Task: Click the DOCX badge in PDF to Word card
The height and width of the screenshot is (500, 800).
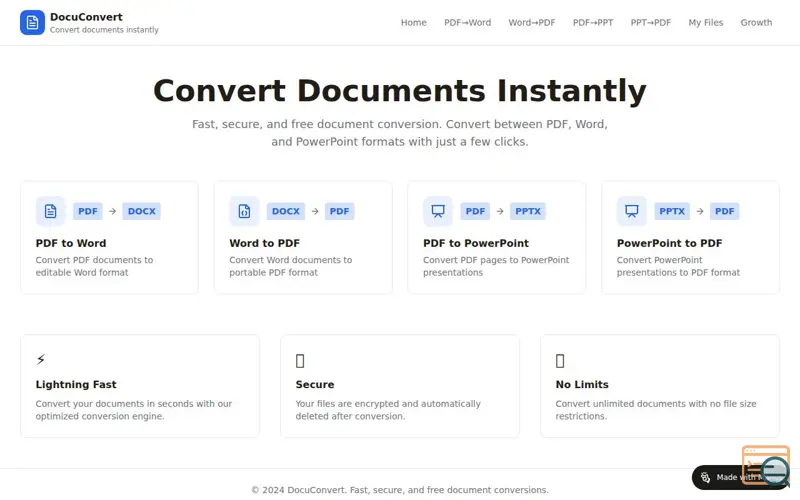Action: coord(141,211)
